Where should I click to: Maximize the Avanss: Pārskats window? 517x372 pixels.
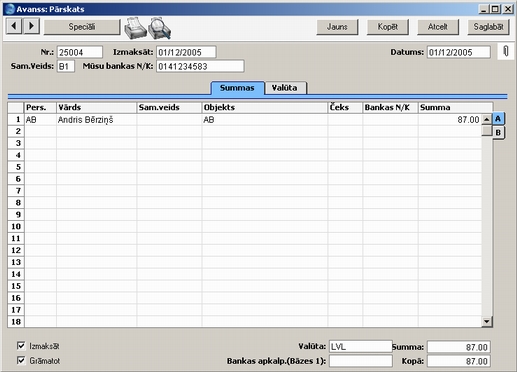(495, 9)
